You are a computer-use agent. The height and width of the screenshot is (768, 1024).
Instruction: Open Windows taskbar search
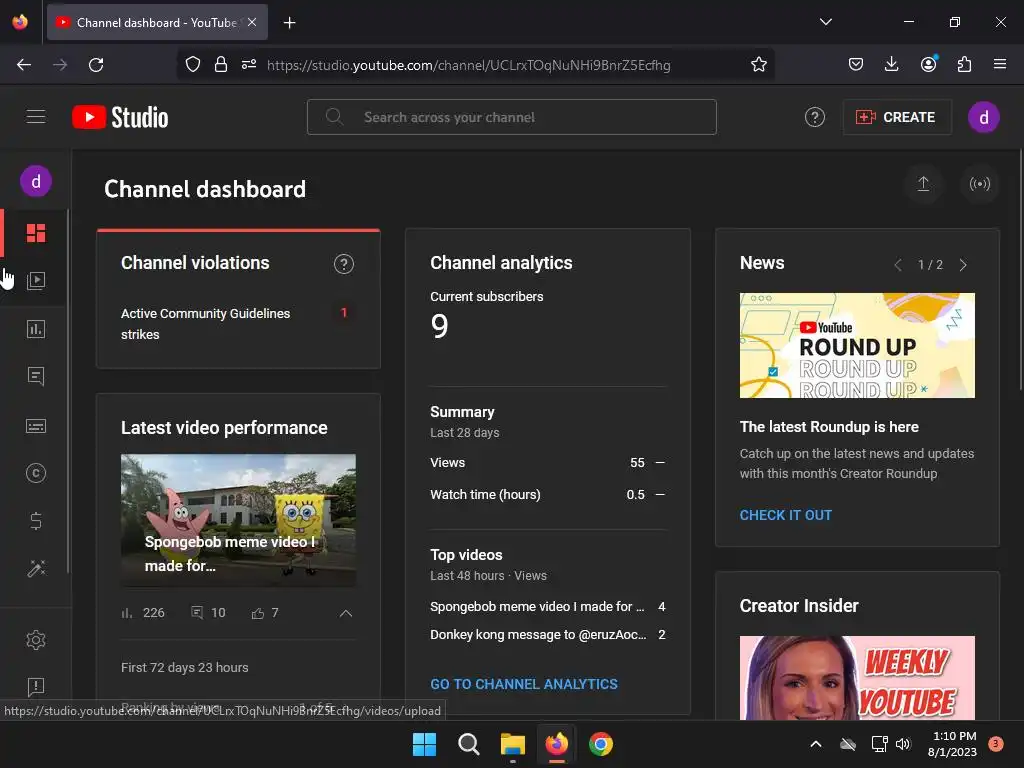[x=468, y=744]
